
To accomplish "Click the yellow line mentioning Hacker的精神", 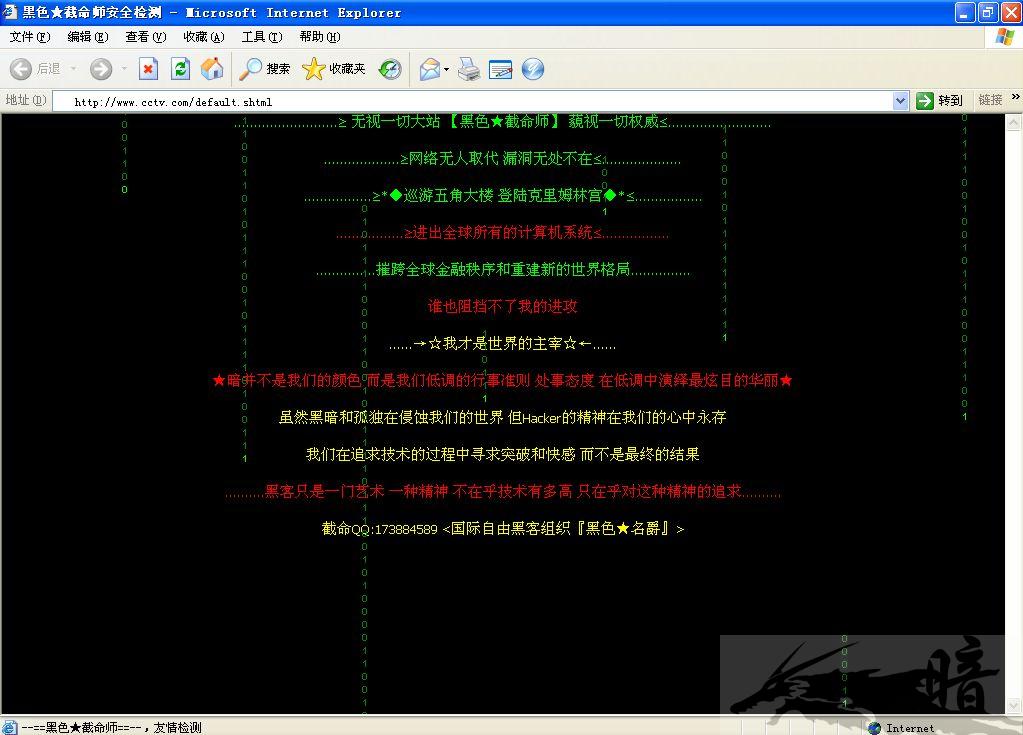I will coord(502,417).
